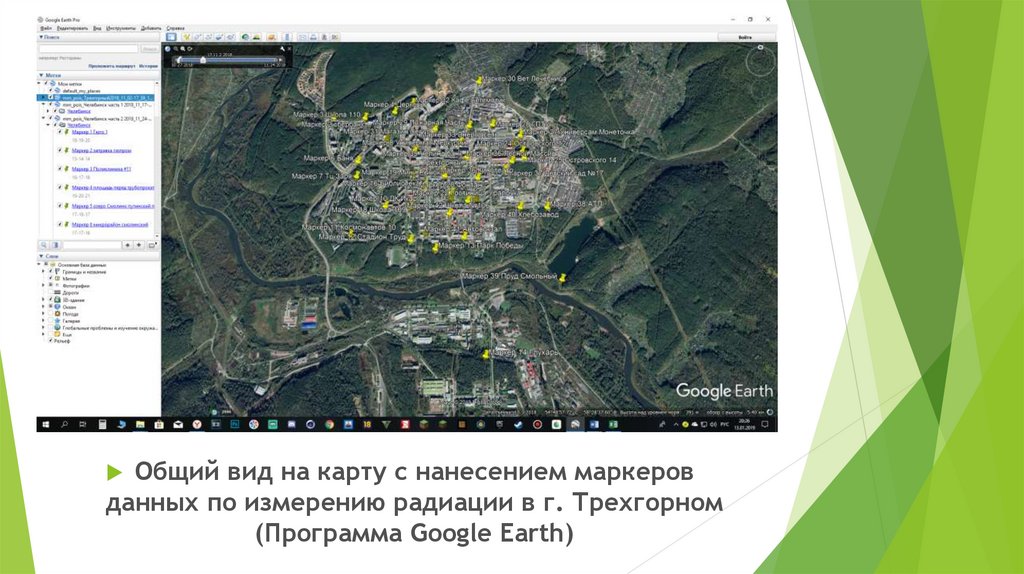Screen dimensions: 1024x574
Task: Click the yellow pin for Маркер 14 Сухарь
Action: coord(486,353)
